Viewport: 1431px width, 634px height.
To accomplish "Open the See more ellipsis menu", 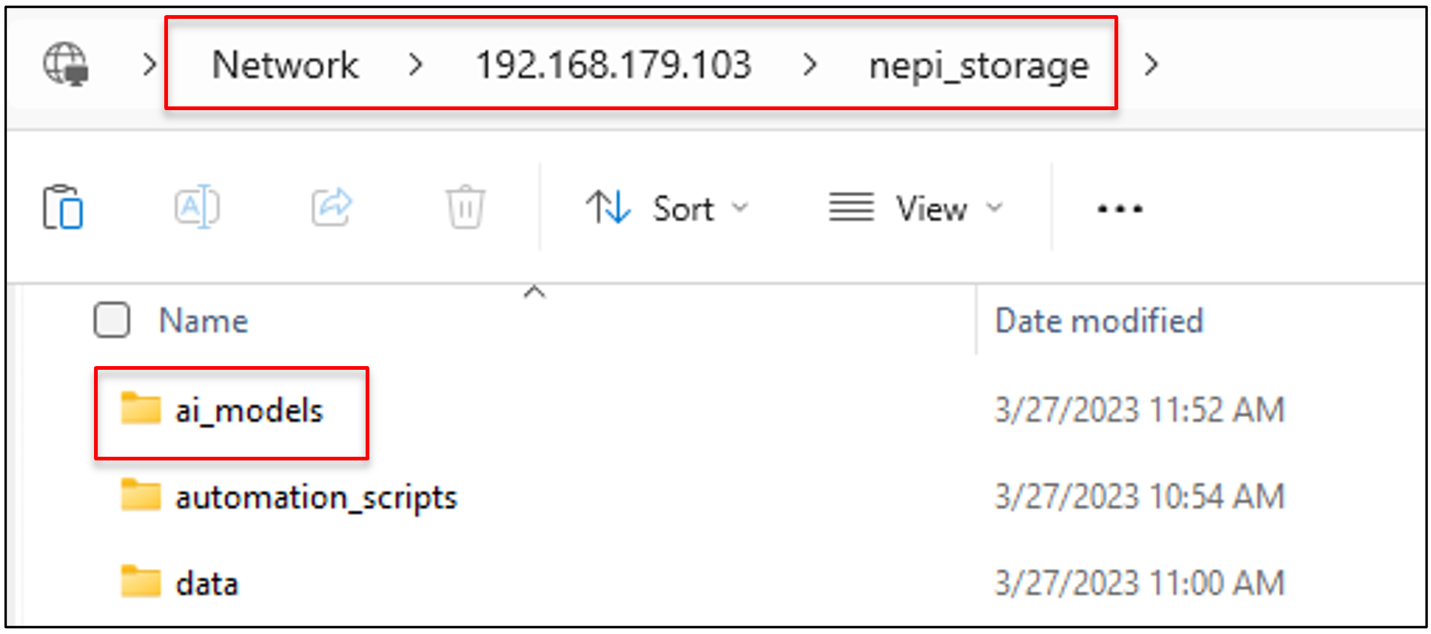I will [x=1118, y=208].
